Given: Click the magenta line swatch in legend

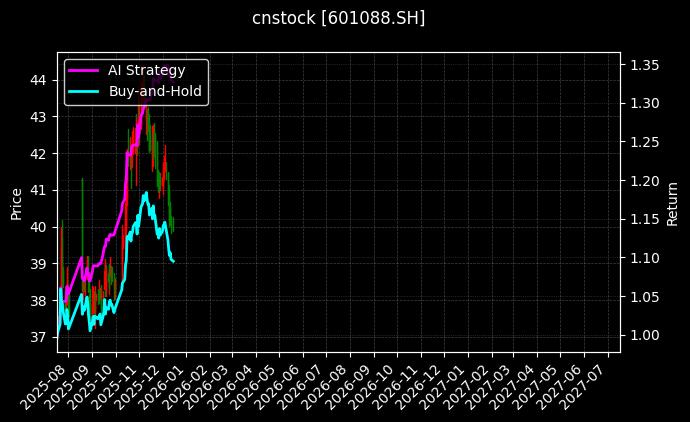Looking at the screenshot, I should pos(83,70).
